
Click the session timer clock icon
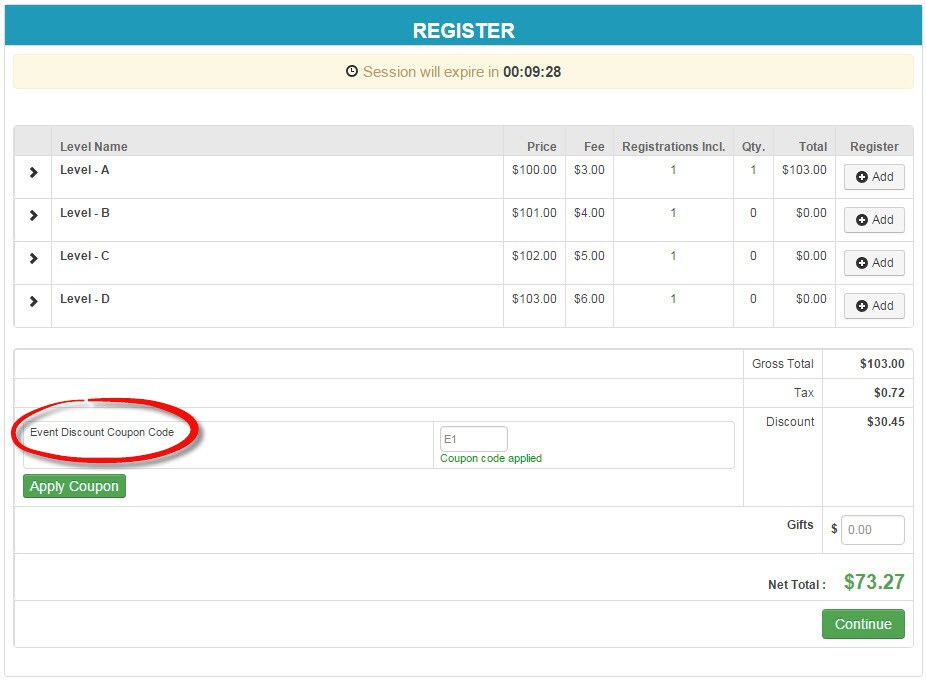[x=352, y=71]
